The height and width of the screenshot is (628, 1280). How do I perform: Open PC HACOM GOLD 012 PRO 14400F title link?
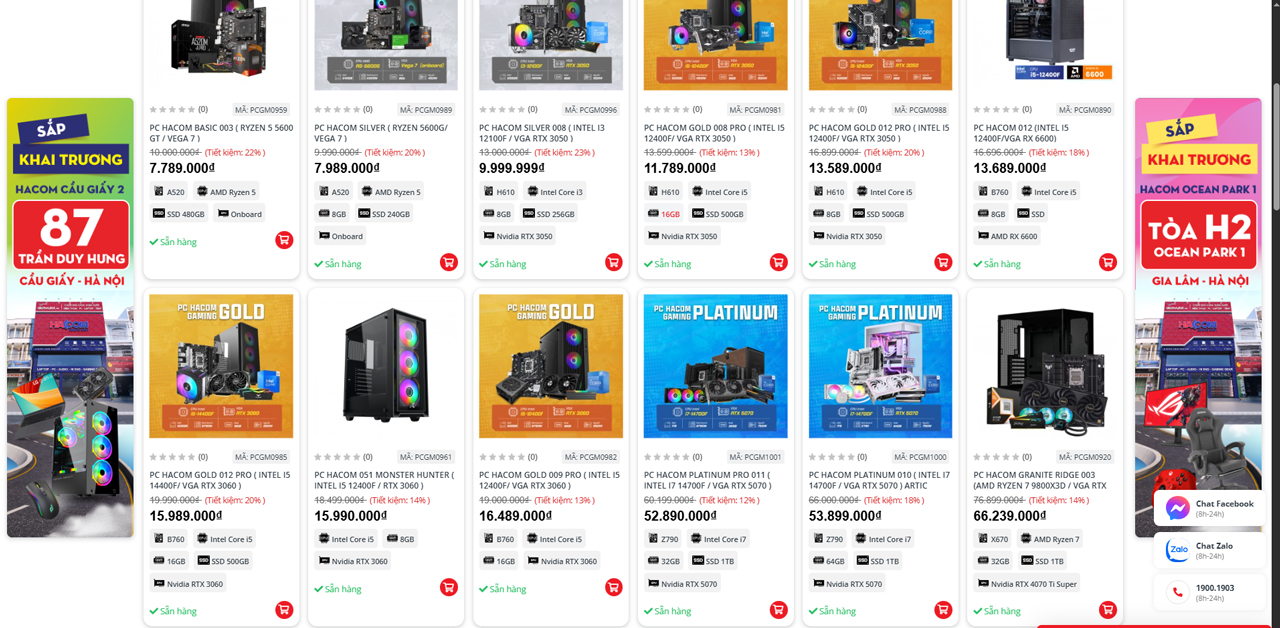(220, 481)
